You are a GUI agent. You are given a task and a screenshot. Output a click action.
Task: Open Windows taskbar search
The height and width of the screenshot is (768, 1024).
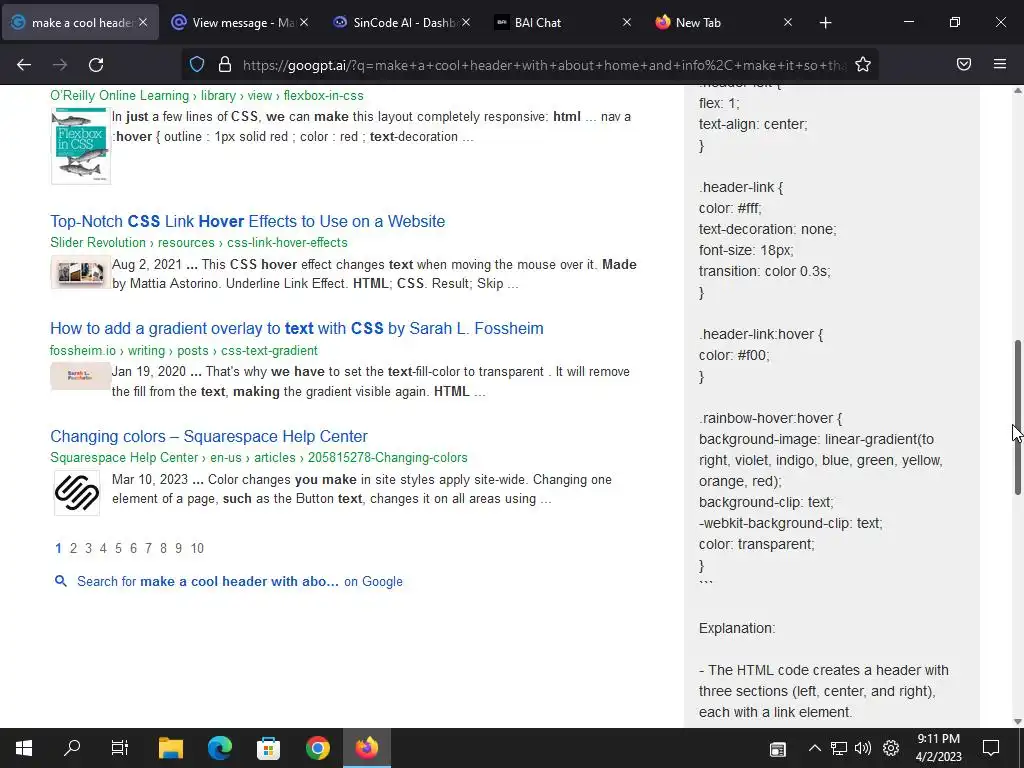click(72, 748)
